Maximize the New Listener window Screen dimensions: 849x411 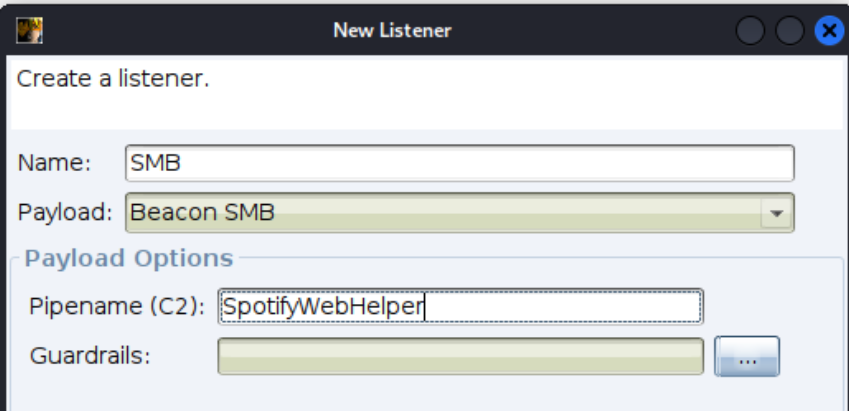[790, 31]
